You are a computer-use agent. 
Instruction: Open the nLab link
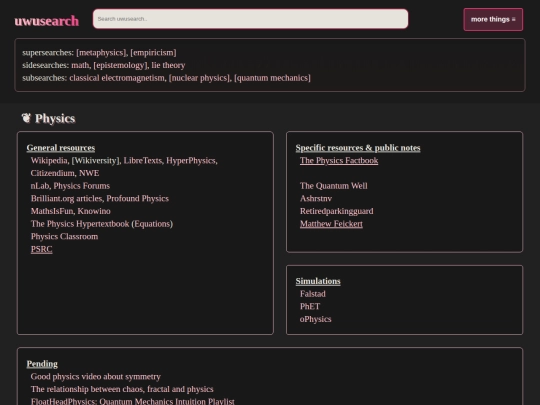40,186
